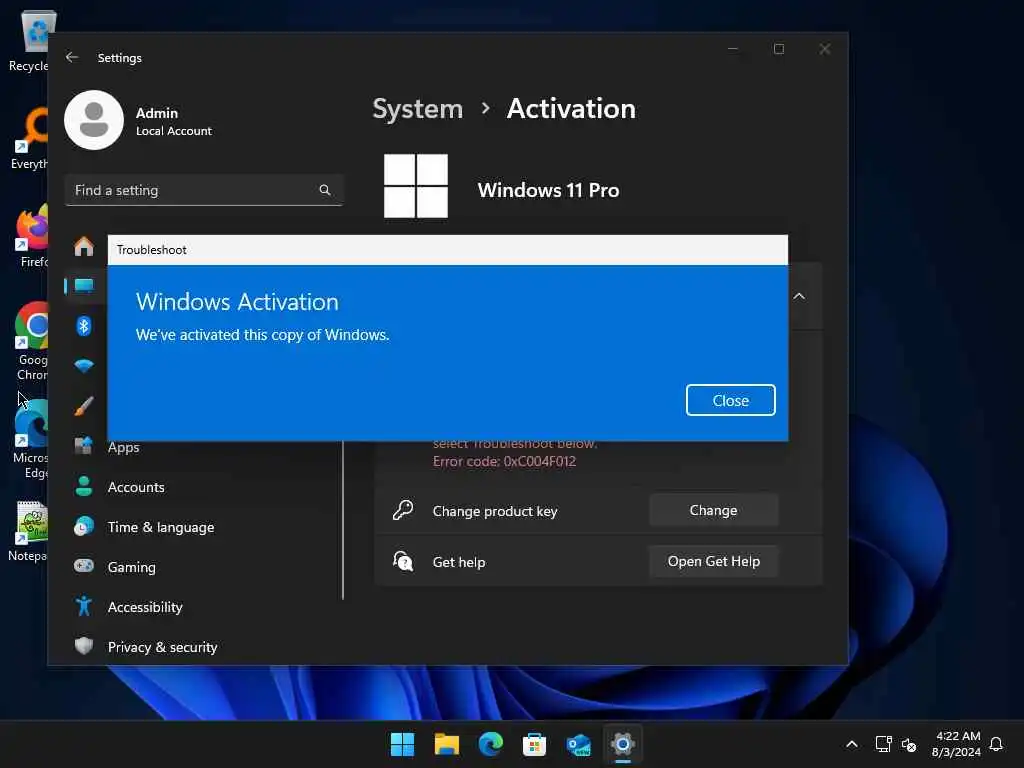Image resolution: width=1024 pixels, height=768 pixels.
Task: Select the Firefox desktop shortcut
Action: pos(33,236)
